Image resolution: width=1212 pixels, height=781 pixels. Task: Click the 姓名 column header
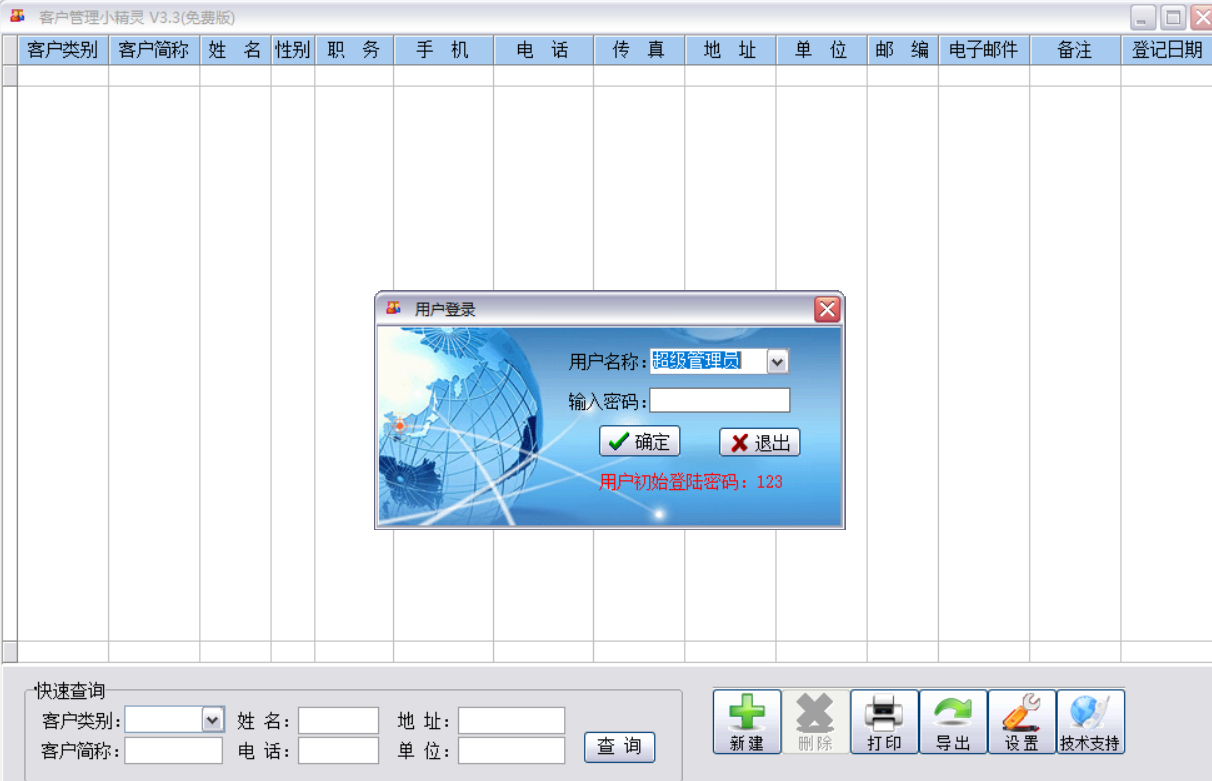(x=235, y=50)
